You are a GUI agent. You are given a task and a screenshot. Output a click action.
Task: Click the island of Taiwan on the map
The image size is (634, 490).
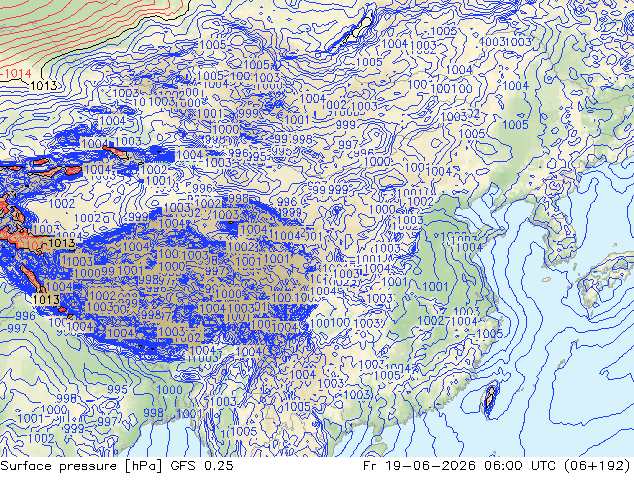pyautogui.click(x=490, y=398)
